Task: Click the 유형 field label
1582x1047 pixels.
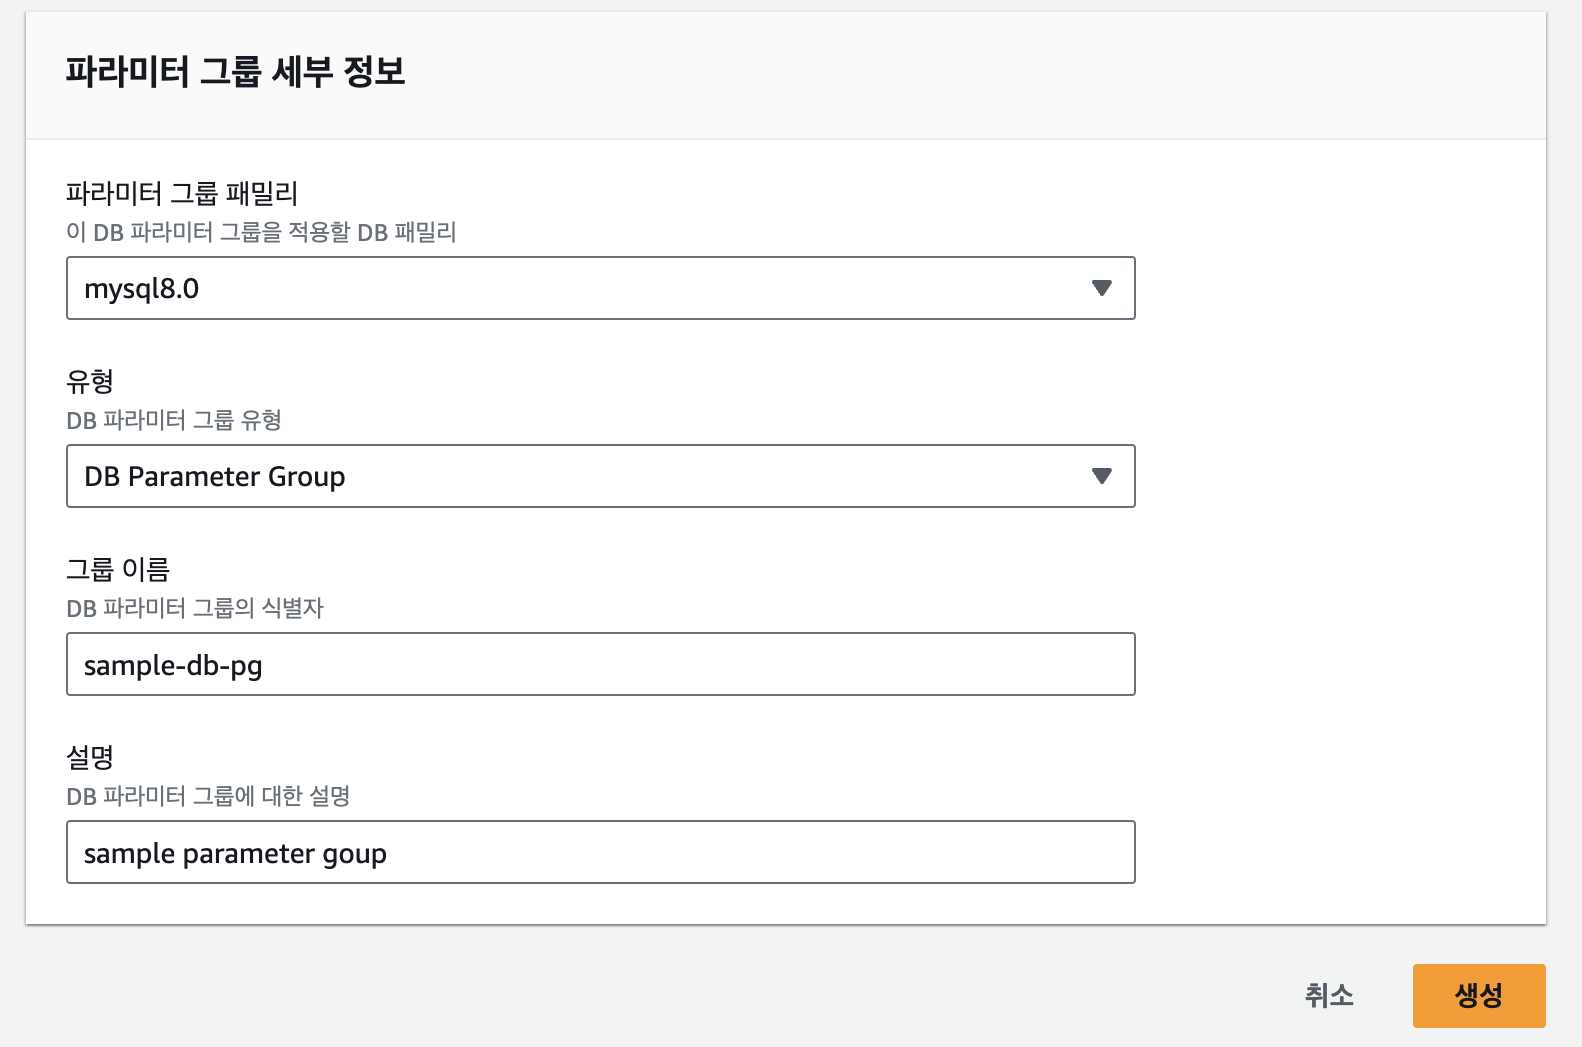Action: coord(90,381)
